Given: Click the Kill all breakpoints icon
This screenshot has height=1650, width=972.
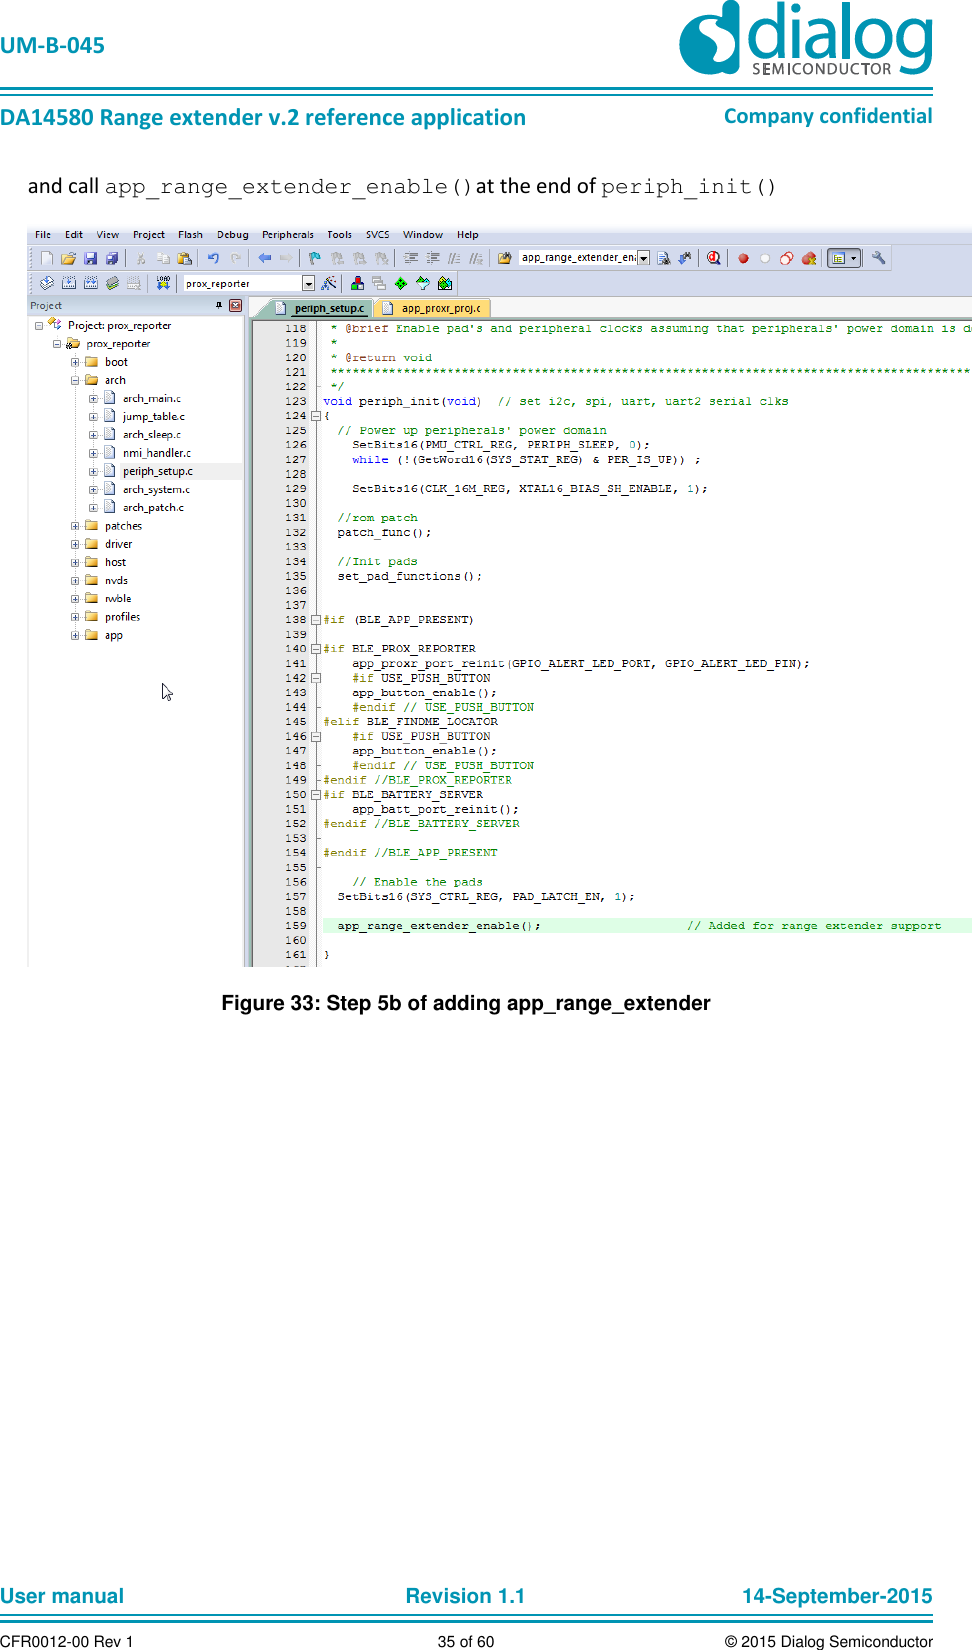Looking at the screenshot, I should click(809, 258).
